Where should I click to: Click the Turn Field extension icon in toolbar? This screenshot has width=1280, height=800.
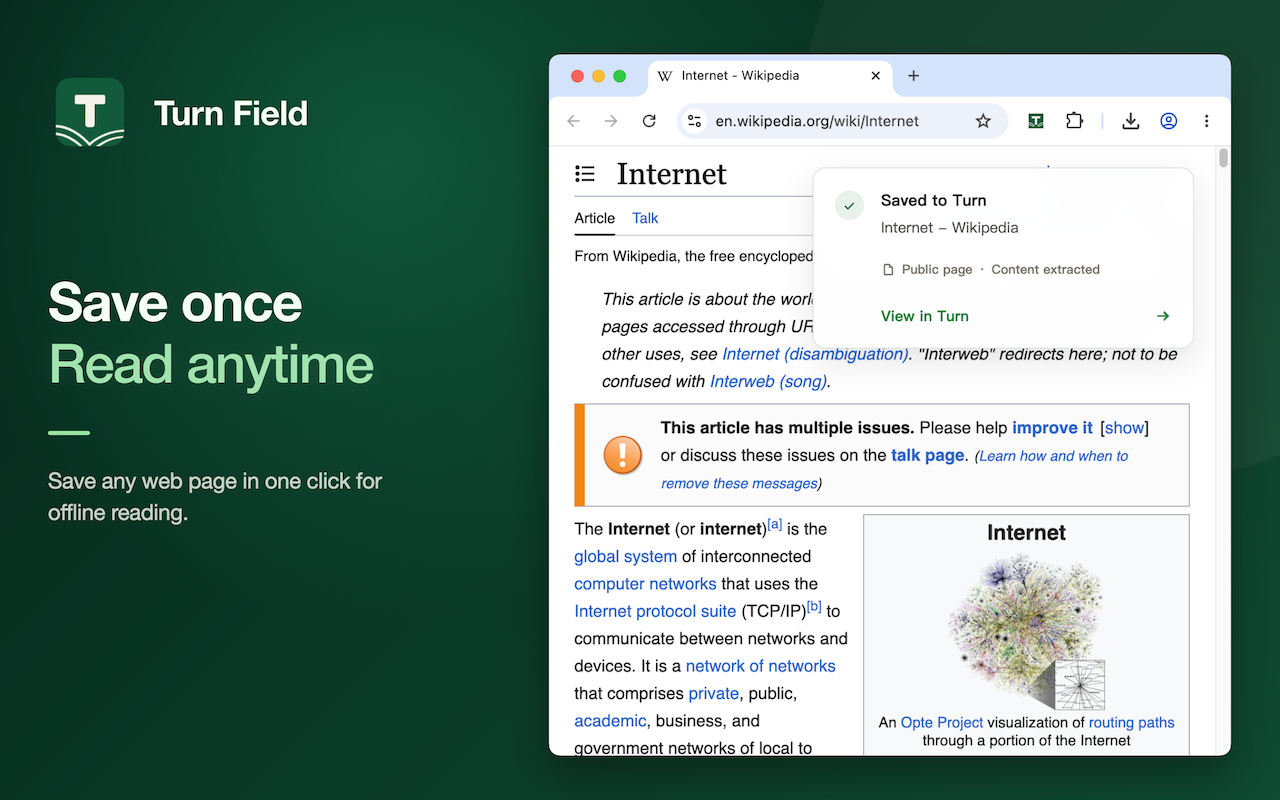[x=1036, y=121]
